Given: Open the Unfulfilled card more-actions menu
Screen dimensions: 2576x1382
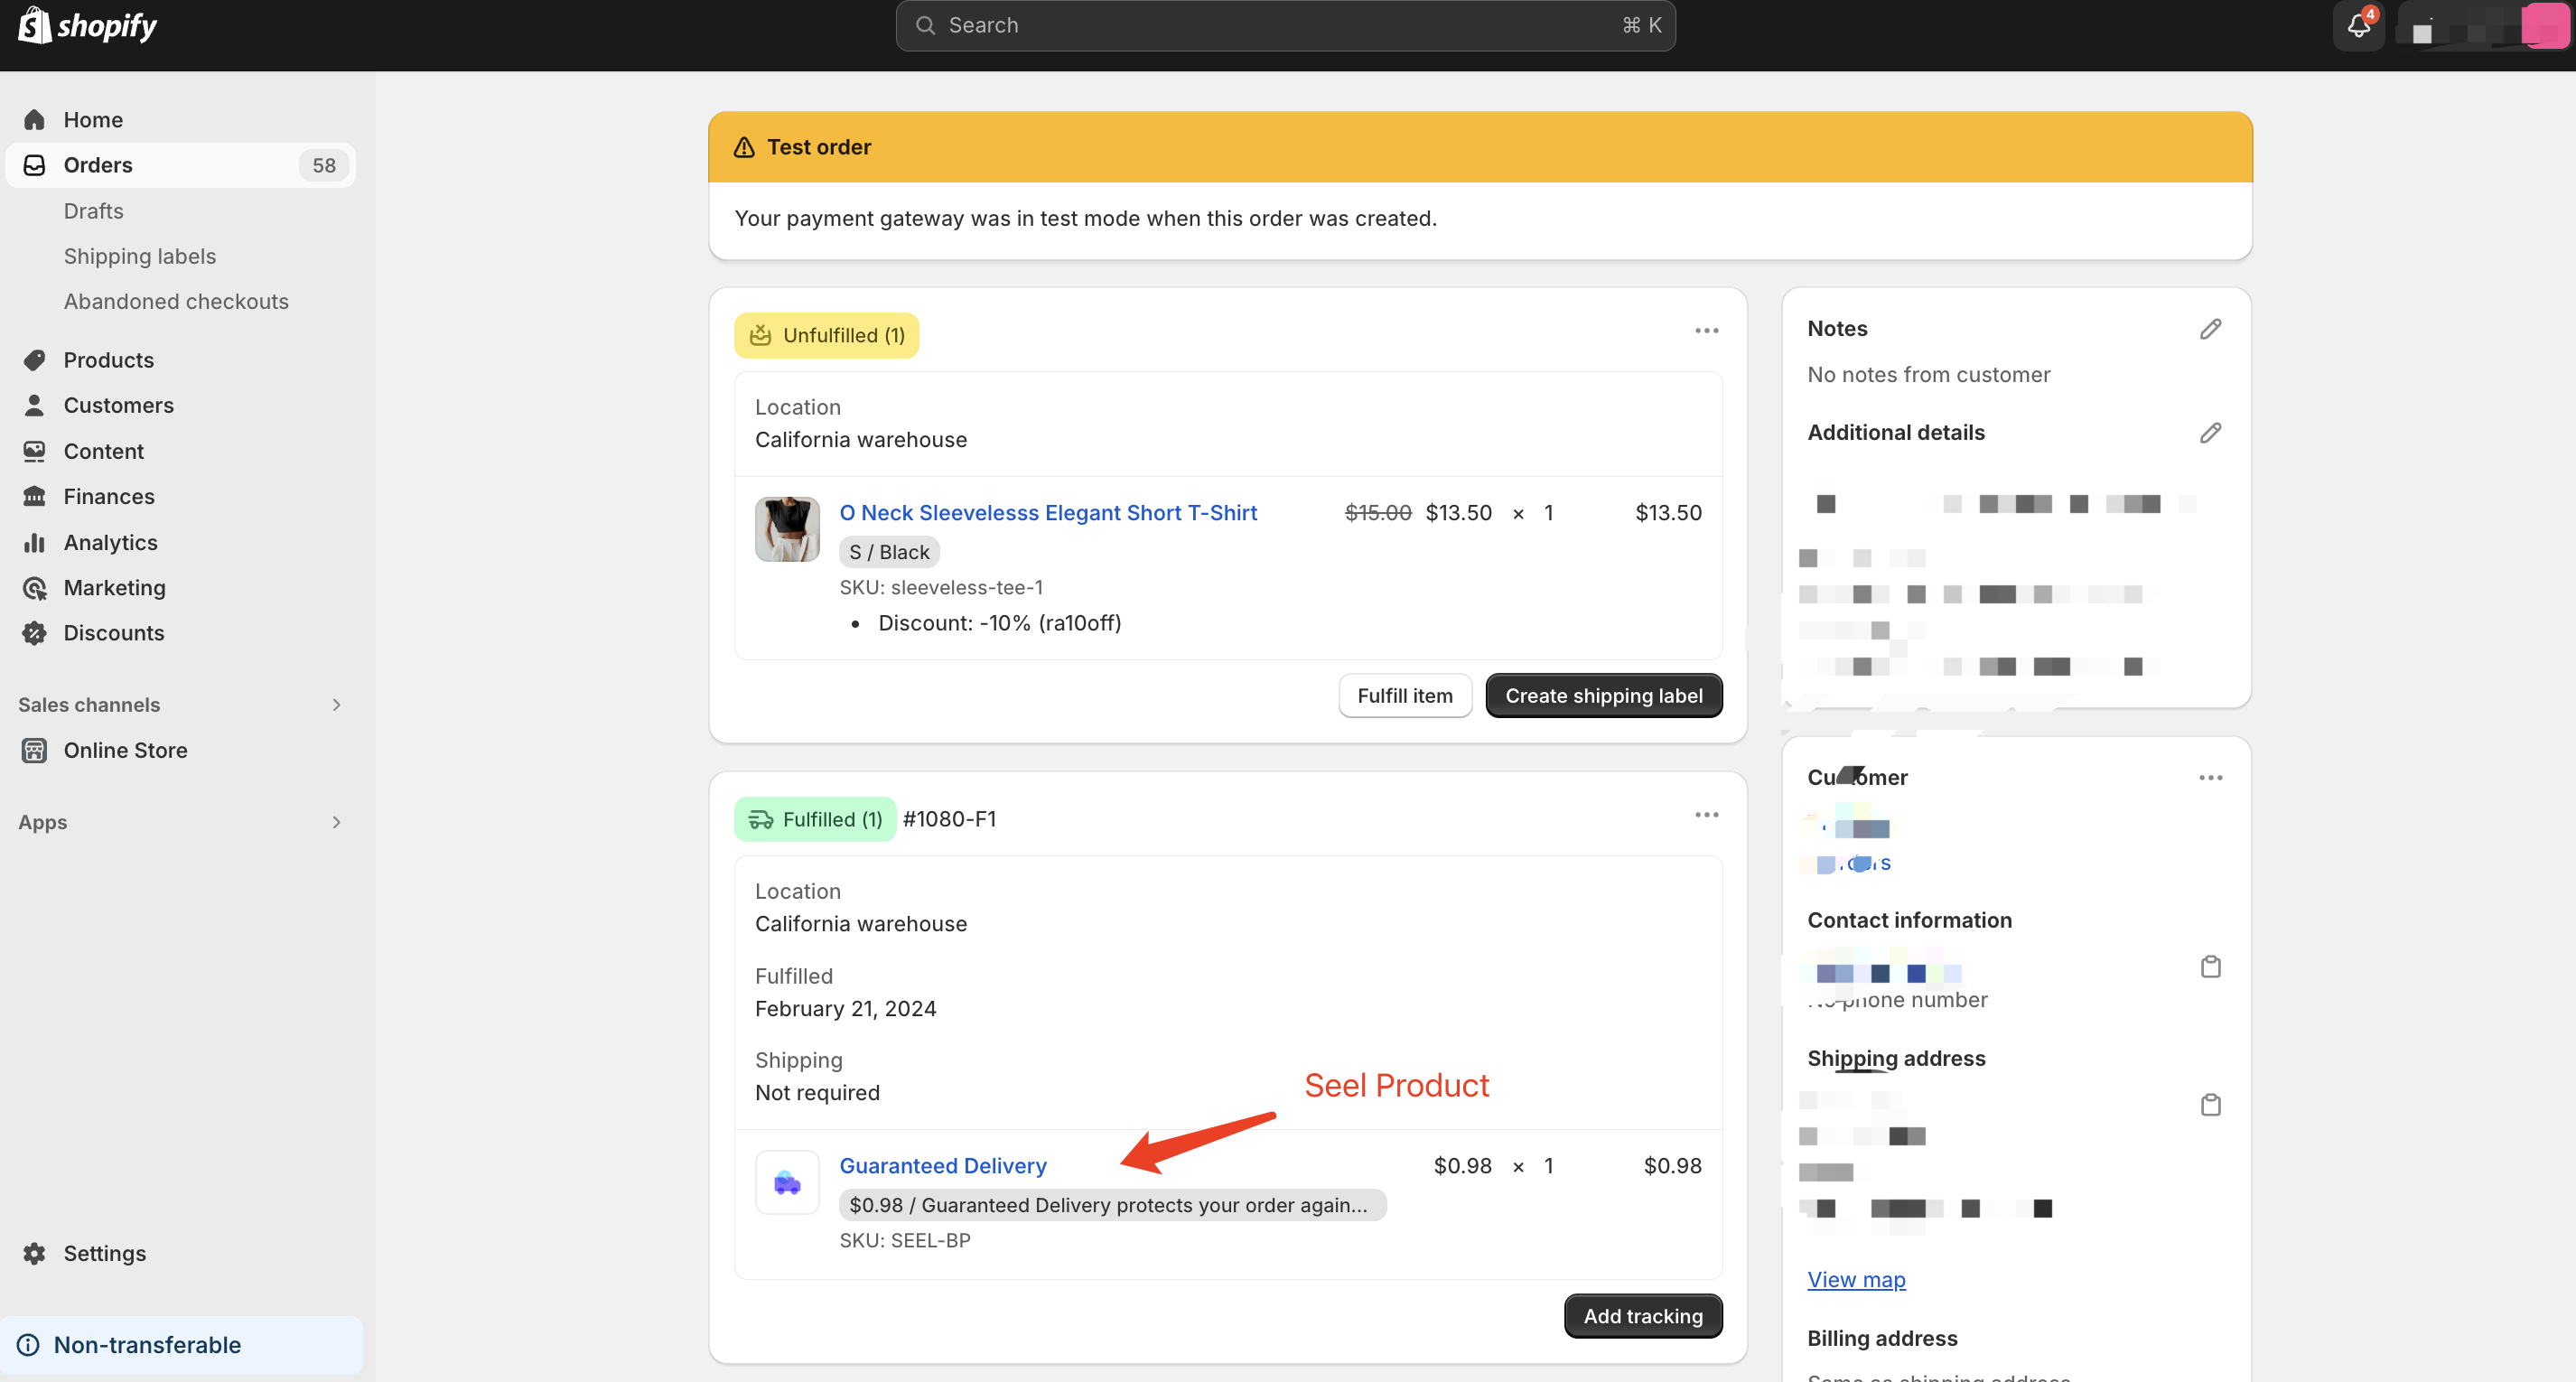Looking at the screenshot, I should 1706,331.
